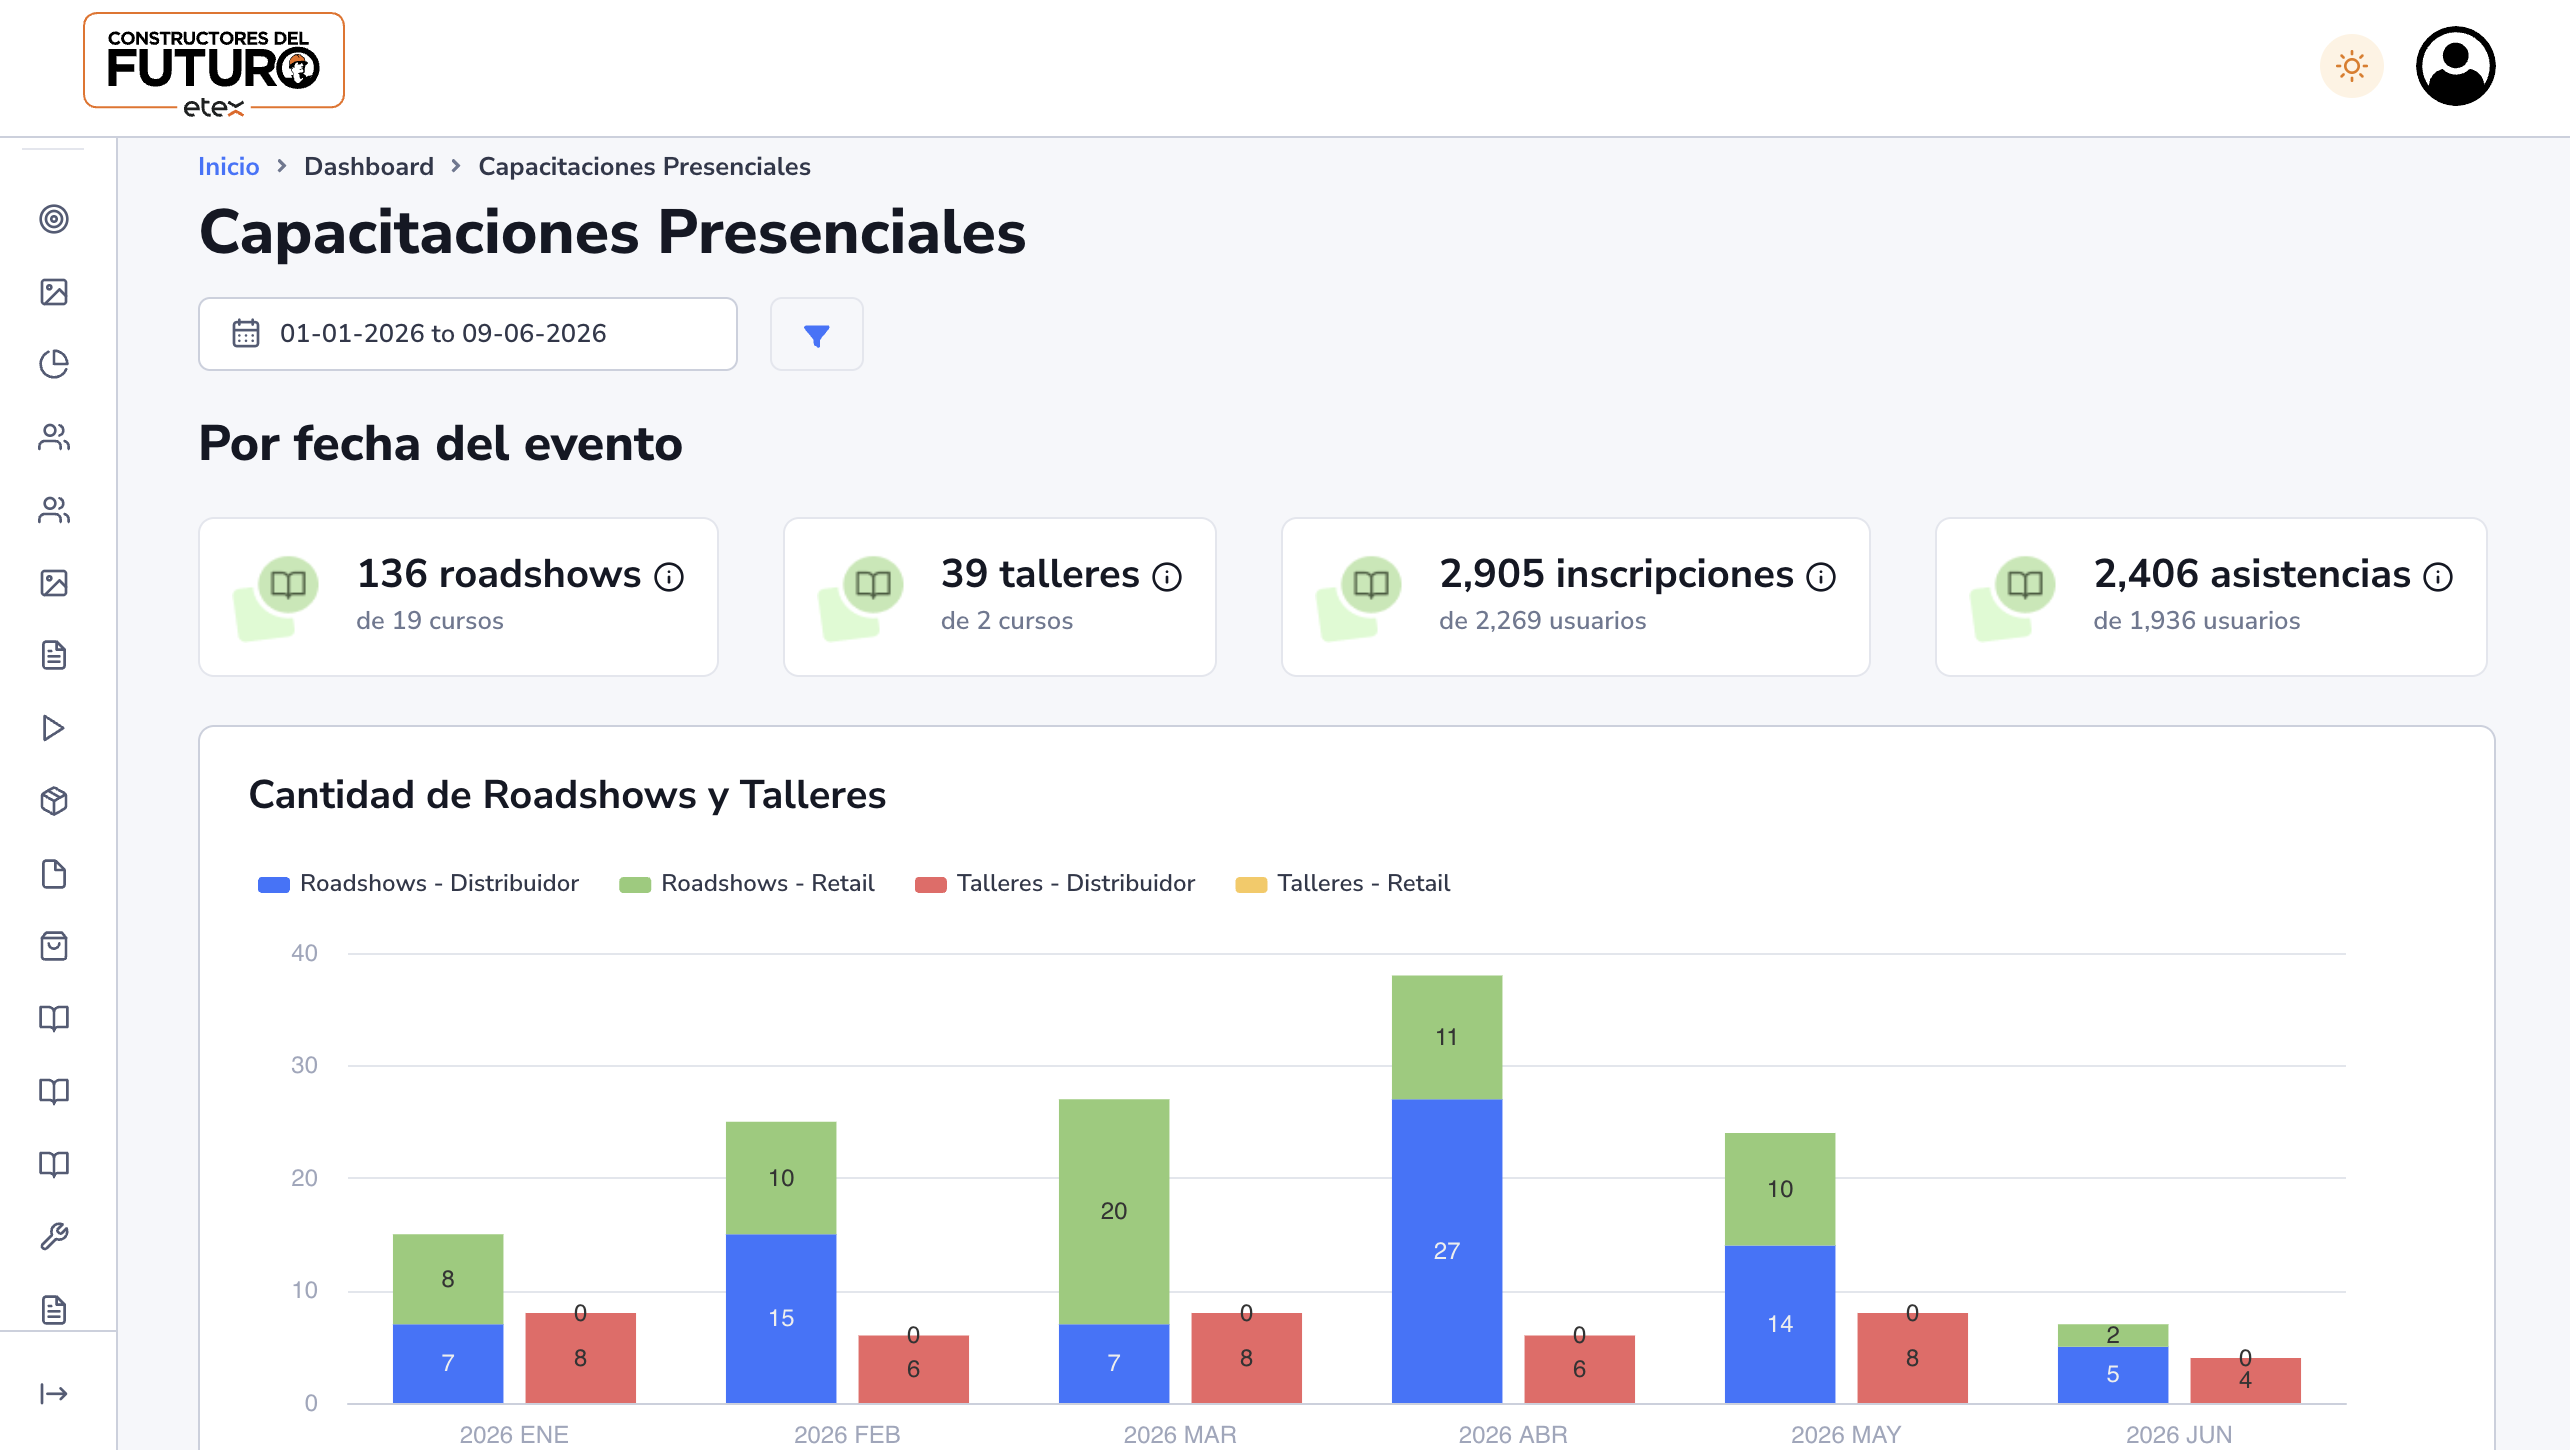Go to Inicio breadcrumb link
Viewport: 2570px width, 1450px height.
(229, 166)
